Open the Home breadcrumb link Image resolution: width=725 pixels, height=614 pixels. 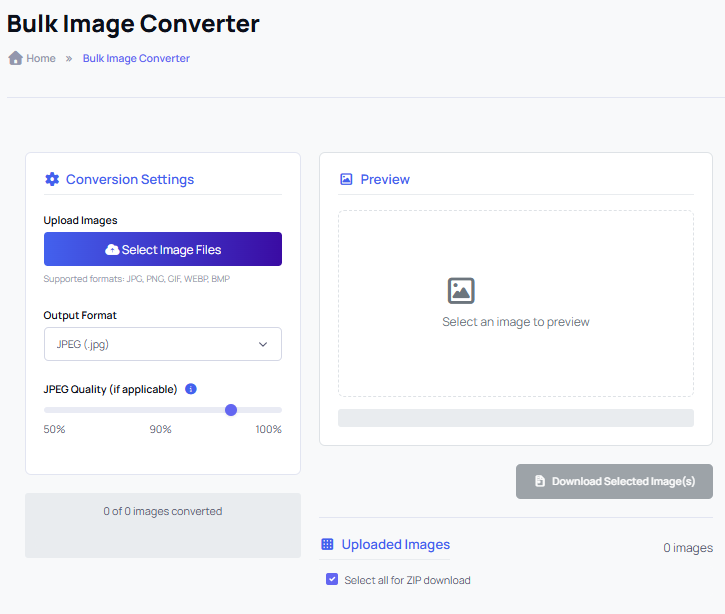[x=41, y=58]
